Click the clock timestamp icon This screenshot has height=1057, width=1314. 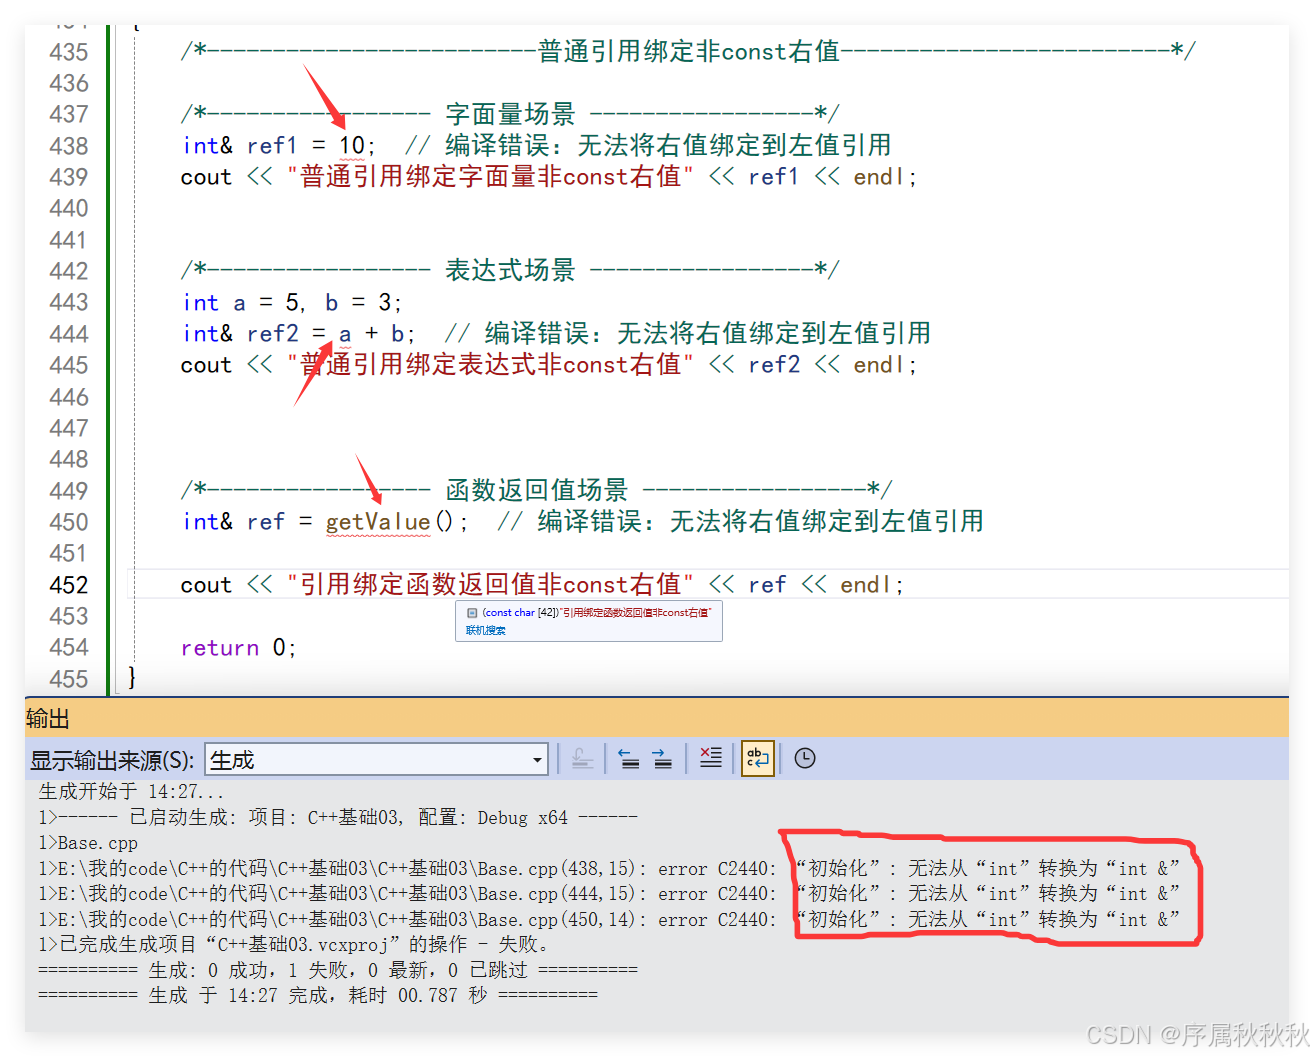[x=805, y=759]
